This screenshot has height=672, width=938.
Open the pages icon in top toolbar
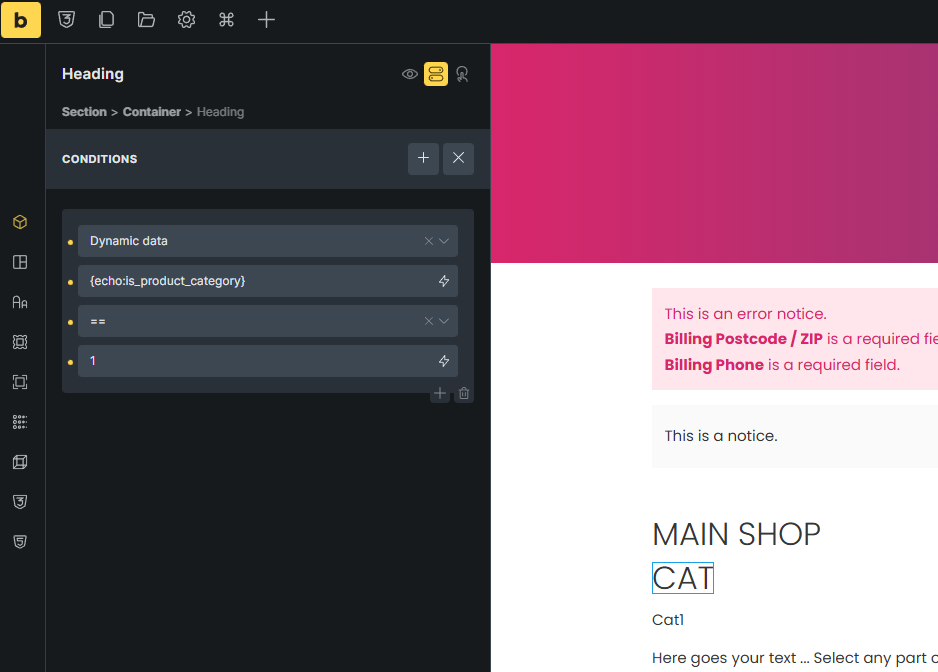coord(106,20)
